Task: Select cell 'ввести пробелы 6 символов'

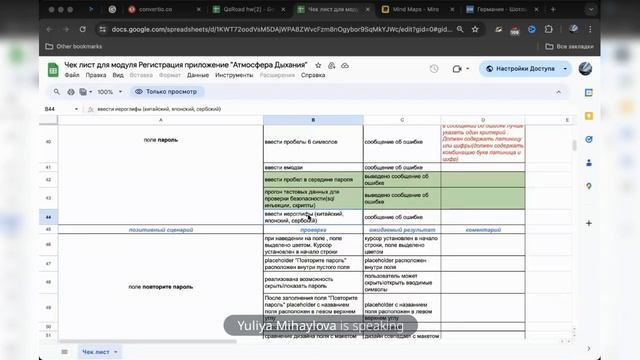Action: click(313, 142)
